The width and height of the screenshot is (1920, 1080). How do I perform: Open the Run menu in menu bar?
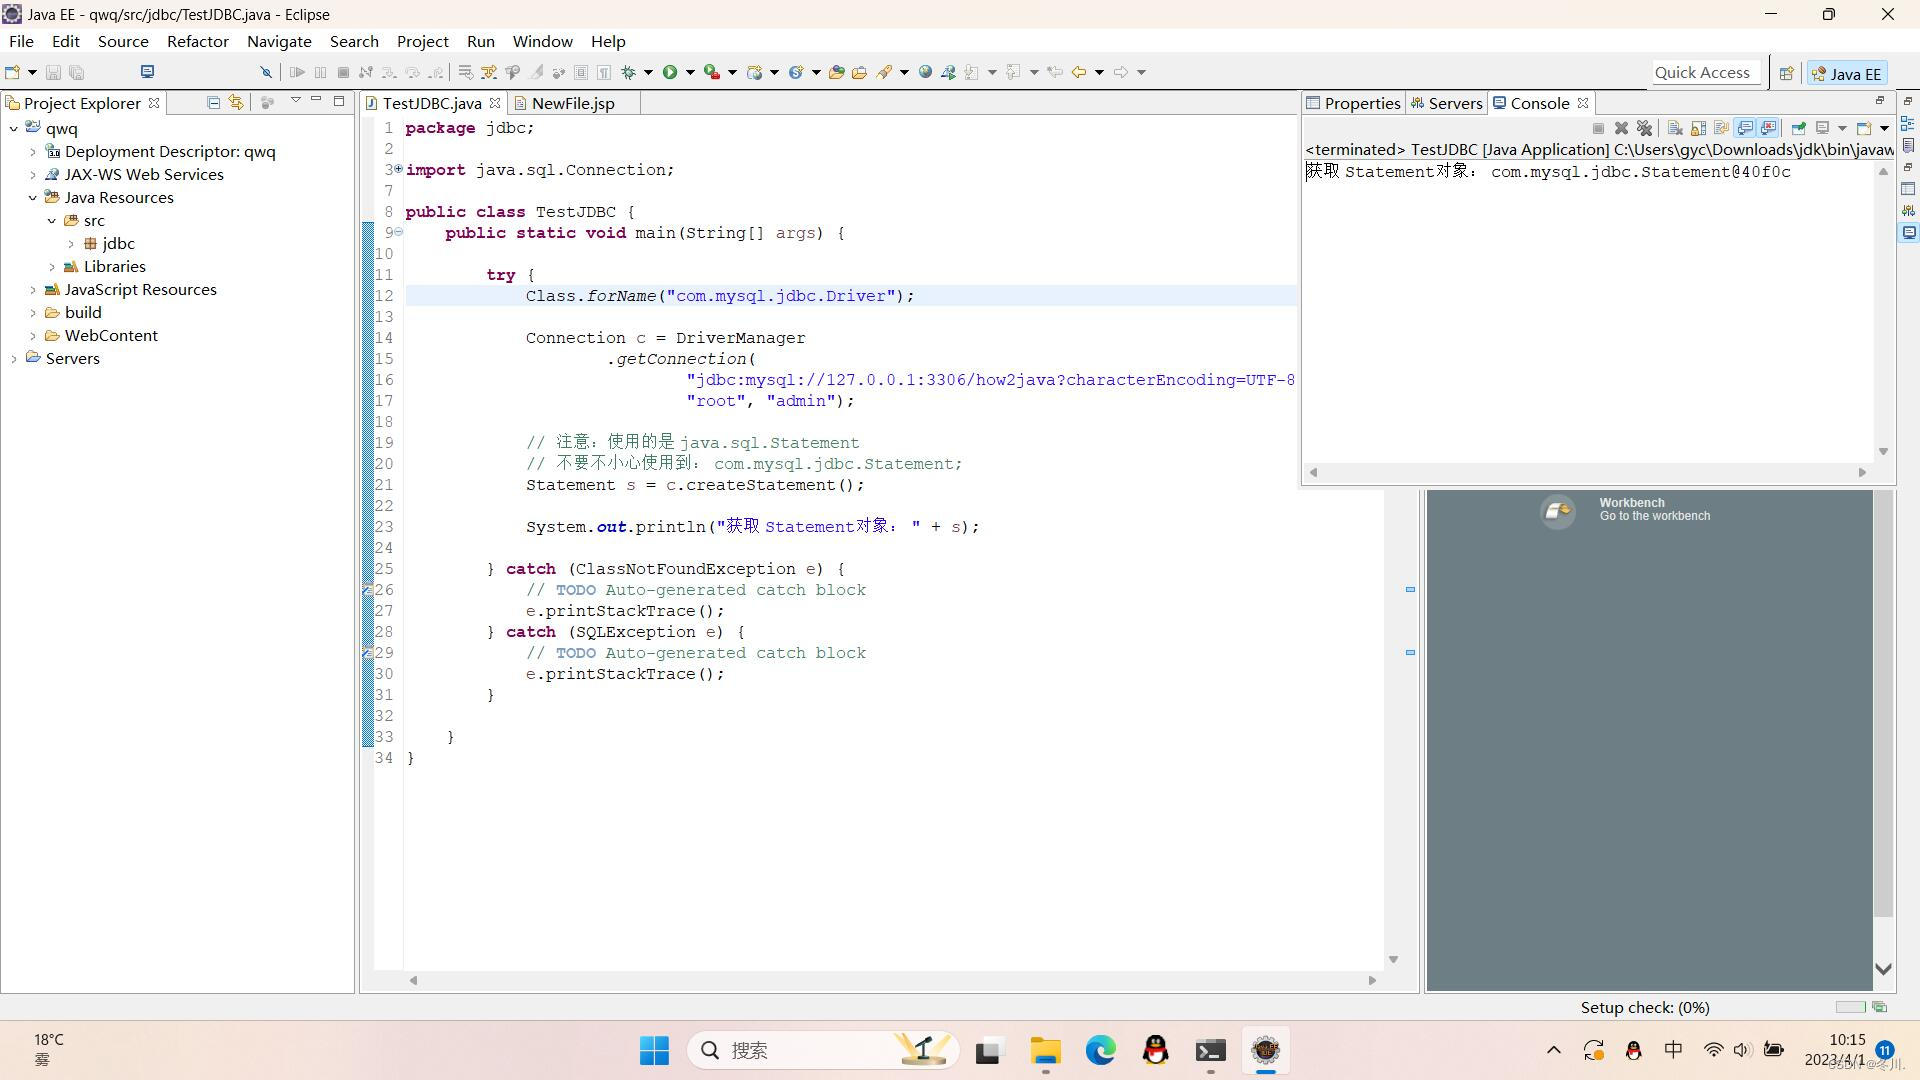click(x=481, y=41)
